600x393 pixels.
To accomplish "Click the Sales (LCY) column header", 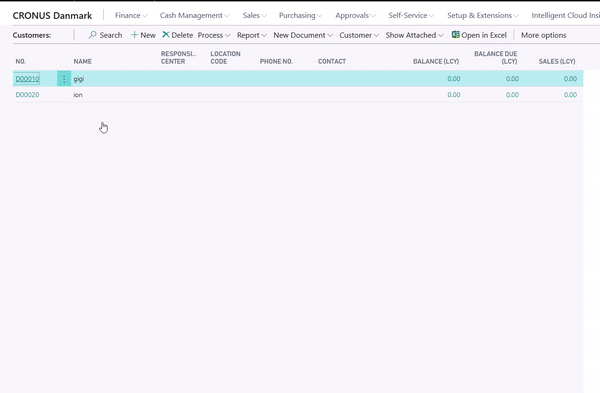I will [x=557, y=61].
